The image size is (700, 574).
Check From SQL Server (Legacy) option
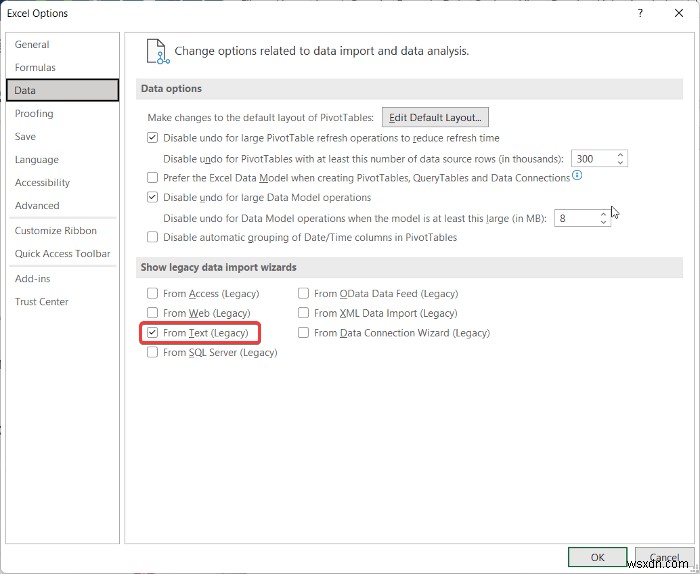coord(153,352)
